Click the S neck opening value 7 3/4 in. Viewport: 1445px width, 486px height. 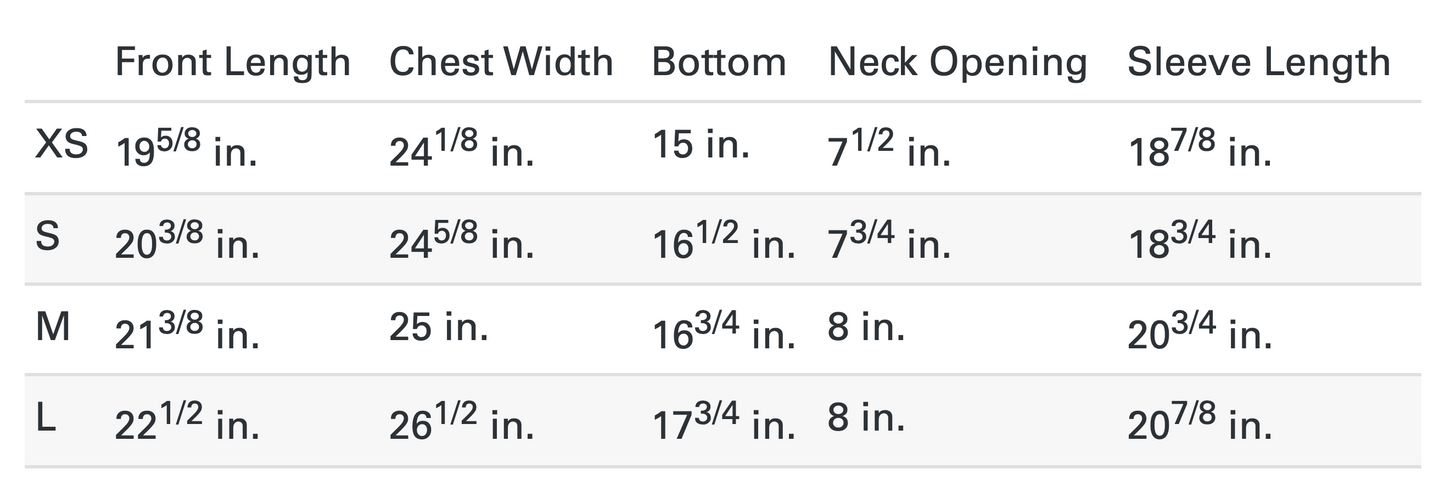tap(890, 241)
